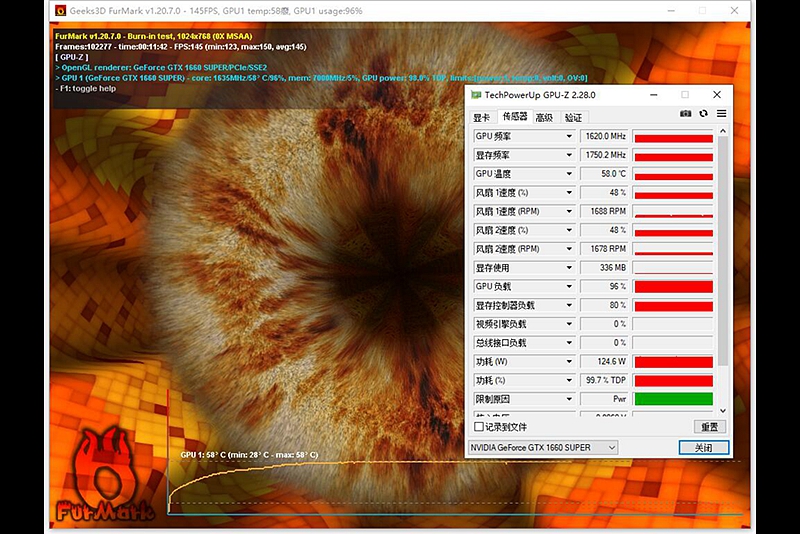Enable the 记录到文件 checkbox
The width and height of the screenshot is (800, 534).
[479, 426]
